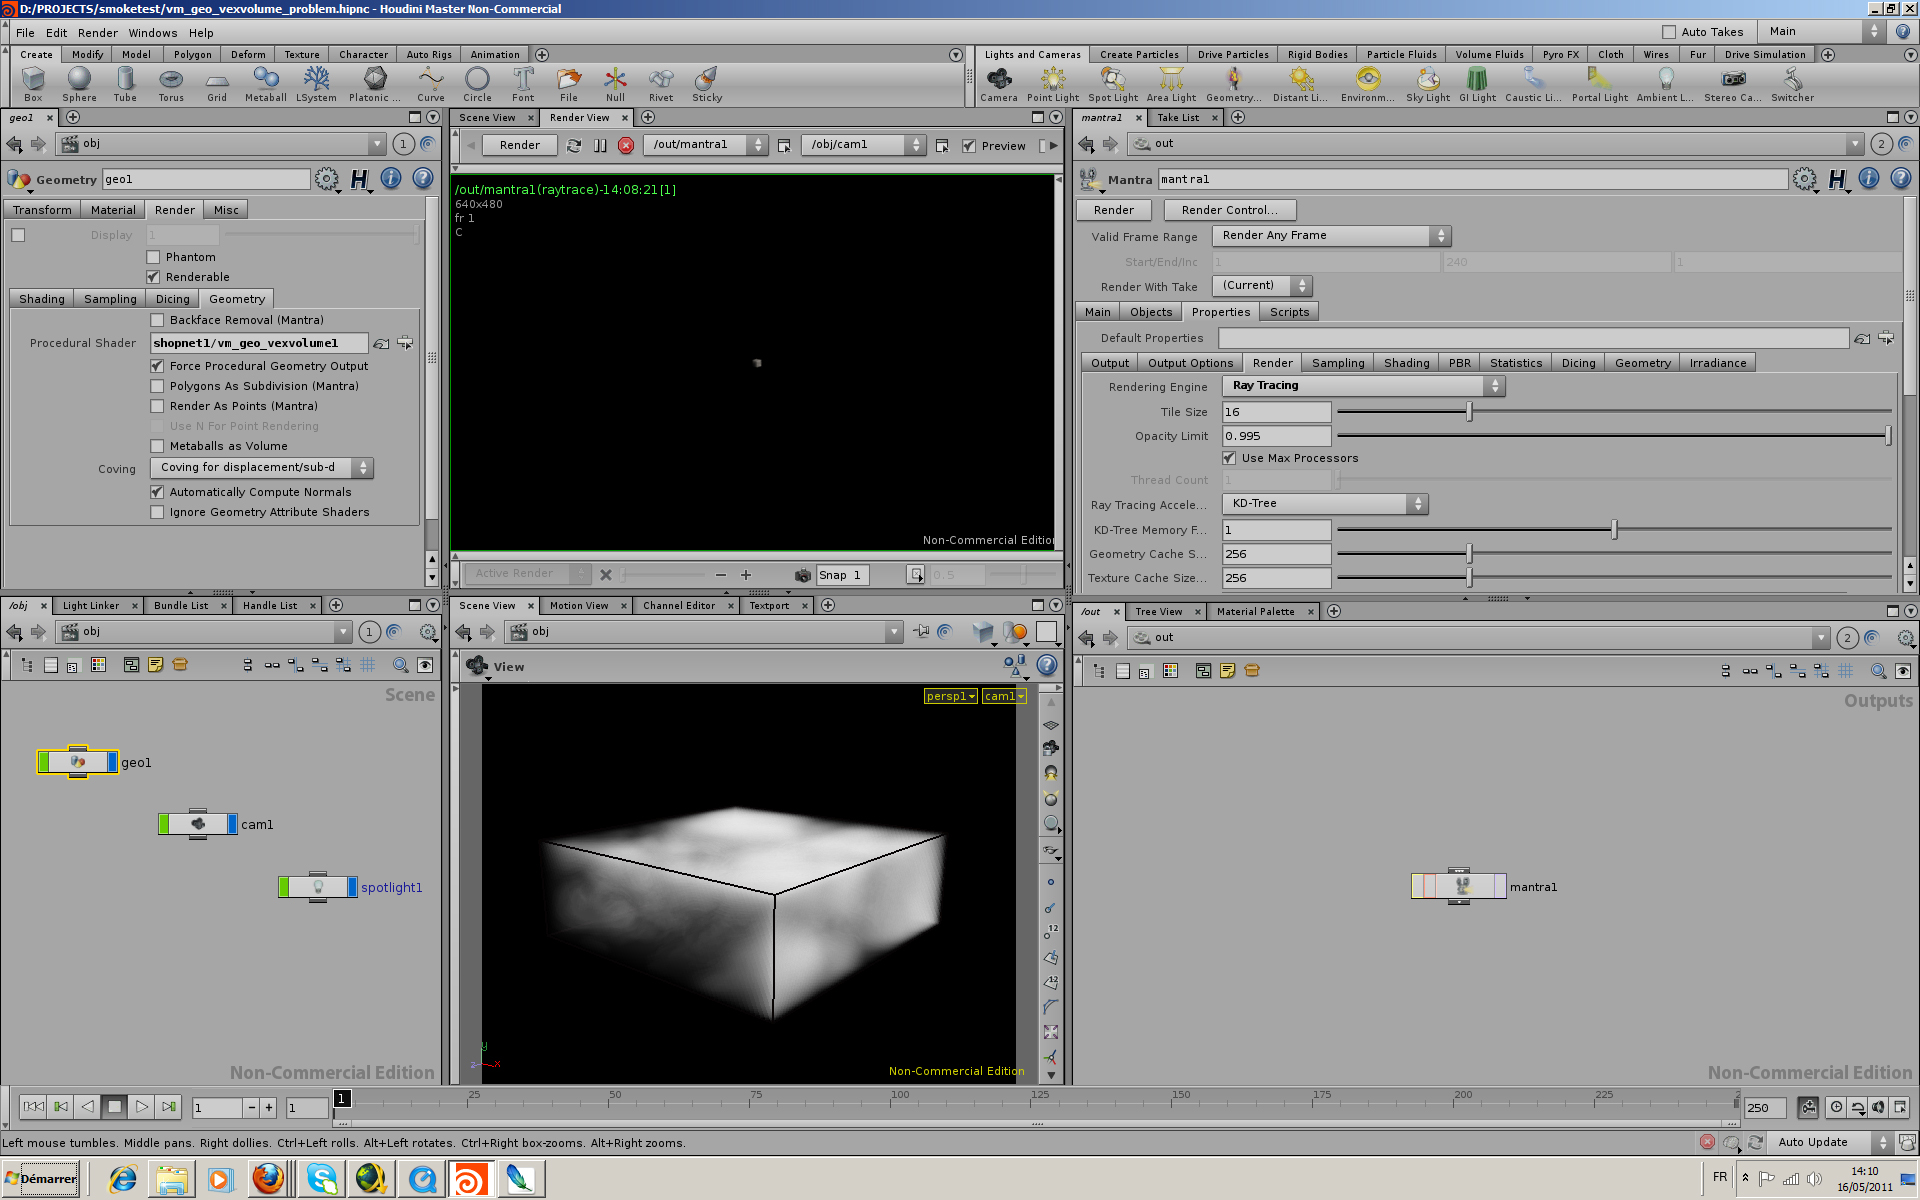Click the Switcher shelf tool
Viewport: 1920px width, 1200px height.
(1792, 84)
